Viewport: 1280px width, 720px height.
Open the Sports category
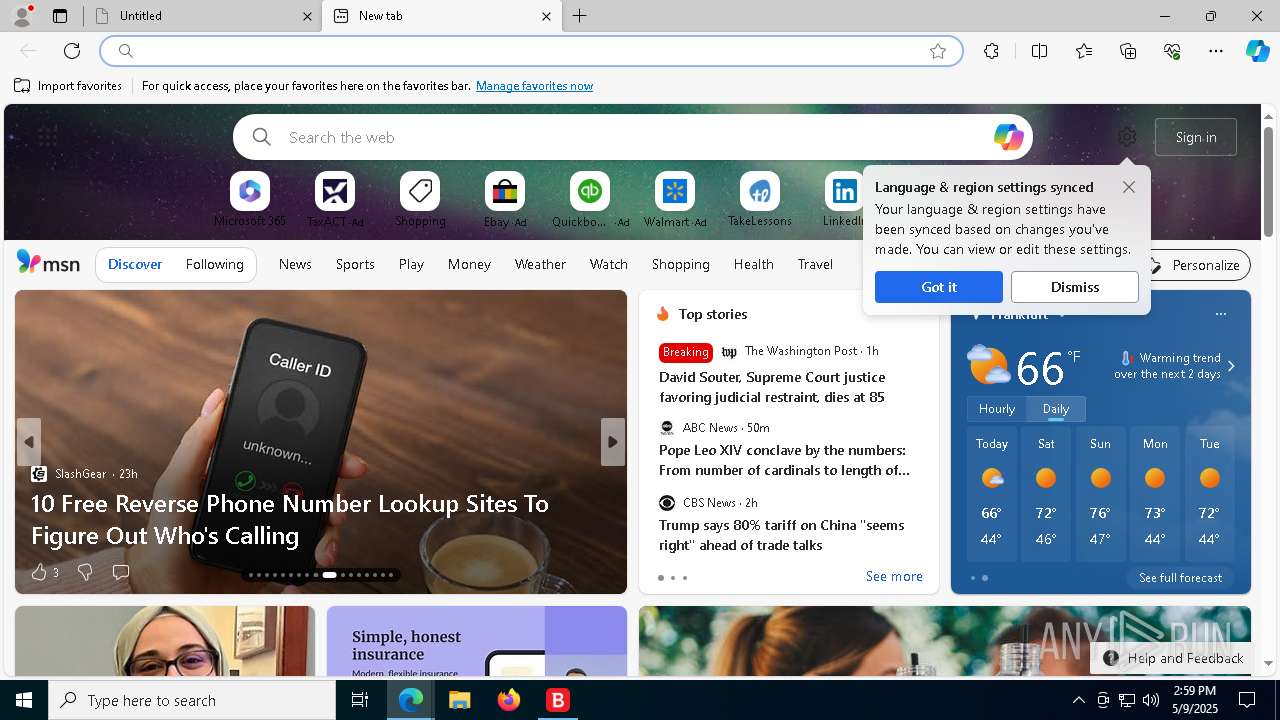355,264
